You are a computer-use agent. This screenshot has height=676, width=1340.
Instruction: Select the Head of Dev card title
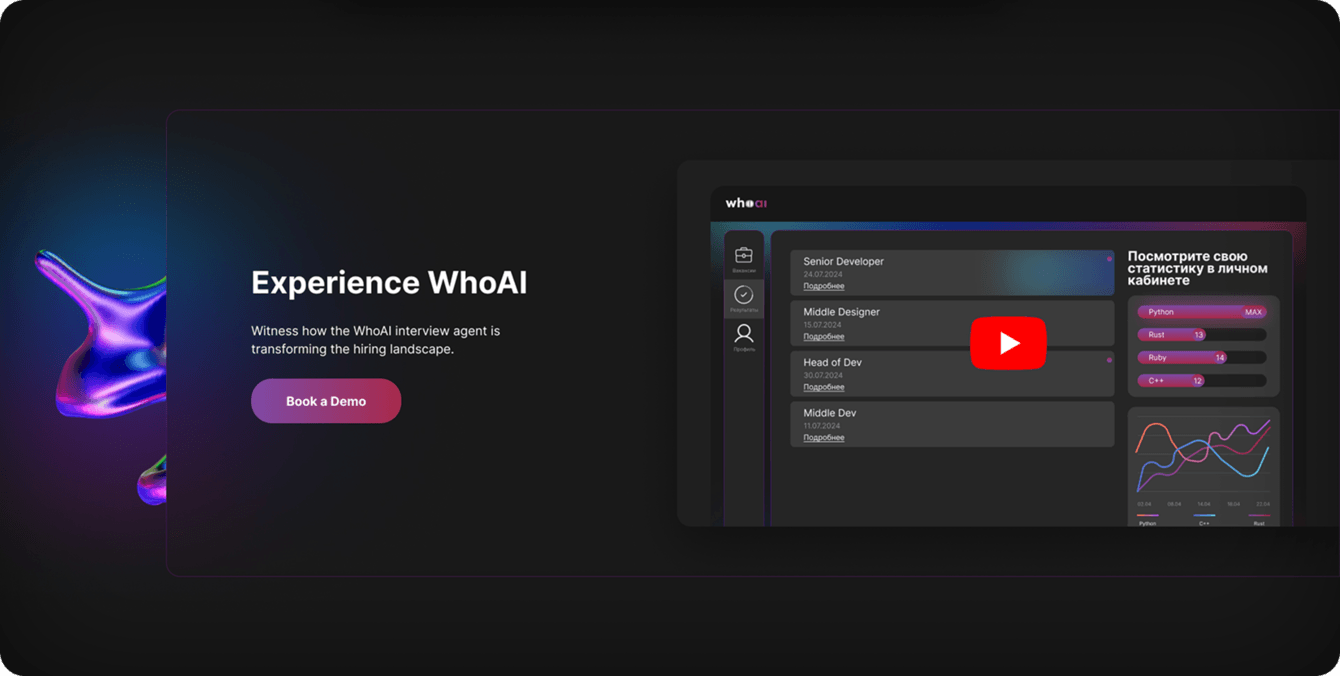point(832,362)
